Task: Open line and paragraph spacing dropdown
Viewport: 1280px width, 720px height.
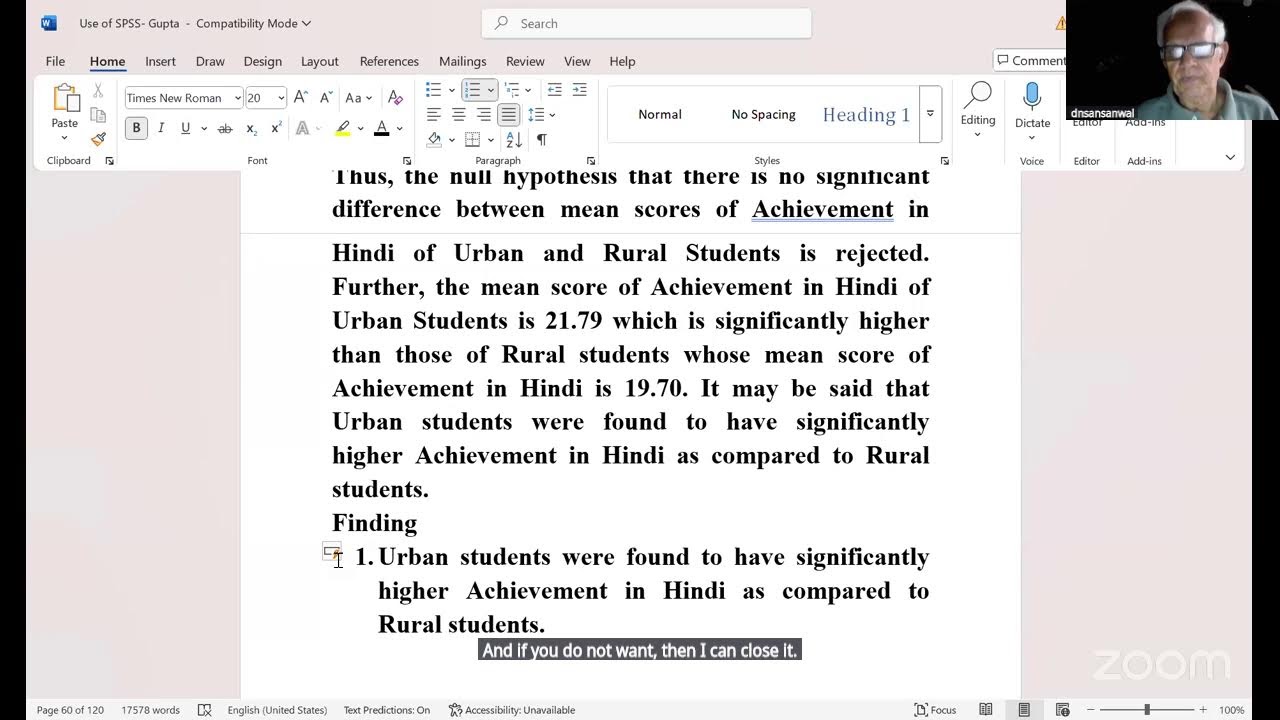Action: (541, 114)
